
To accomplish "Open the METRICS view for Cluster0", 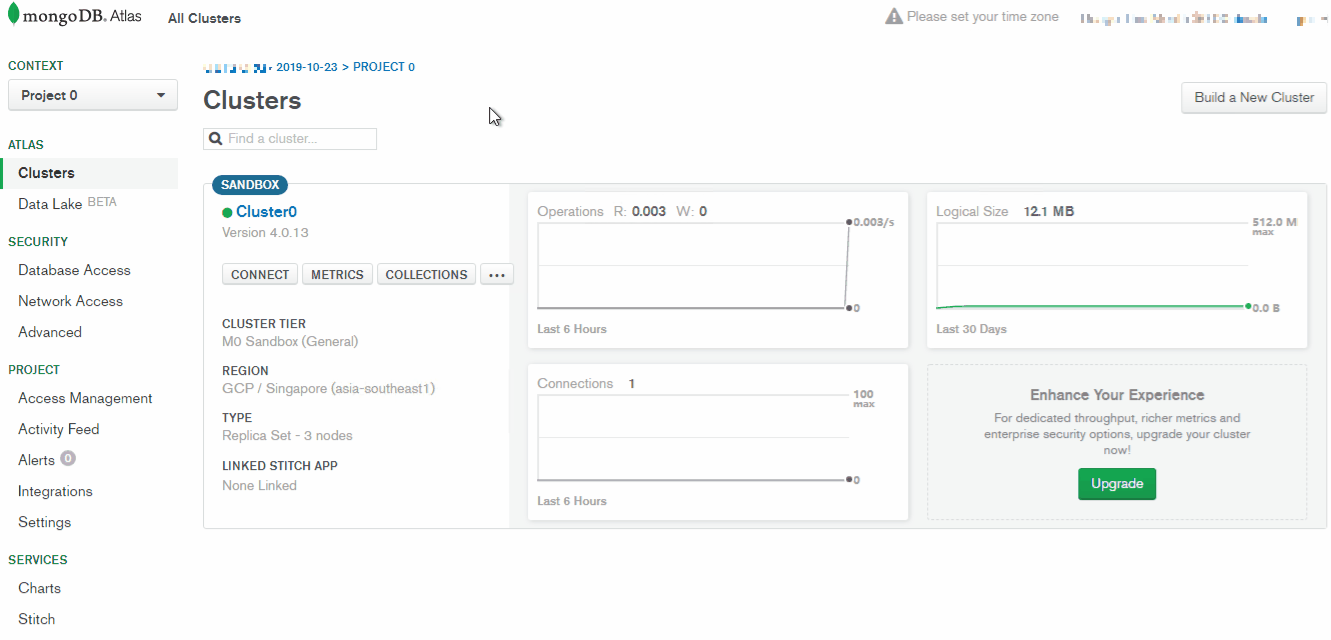I will tap(337, 275).
